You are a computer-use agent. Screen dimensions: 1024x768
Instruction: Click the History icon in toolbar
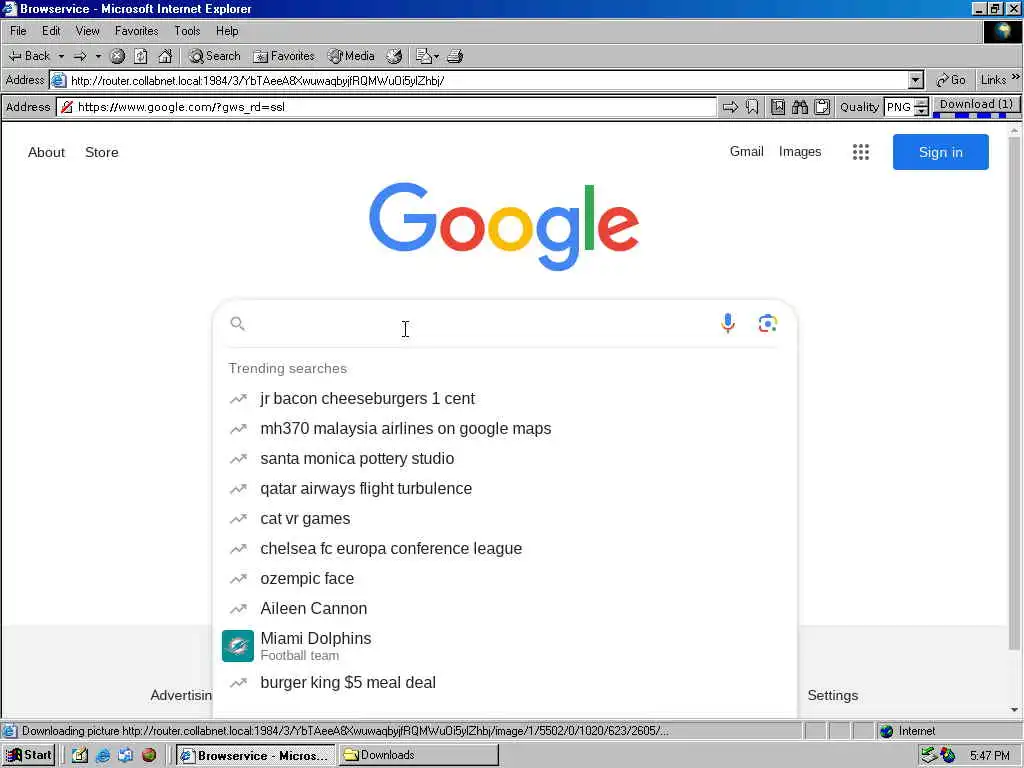point(394,56)
